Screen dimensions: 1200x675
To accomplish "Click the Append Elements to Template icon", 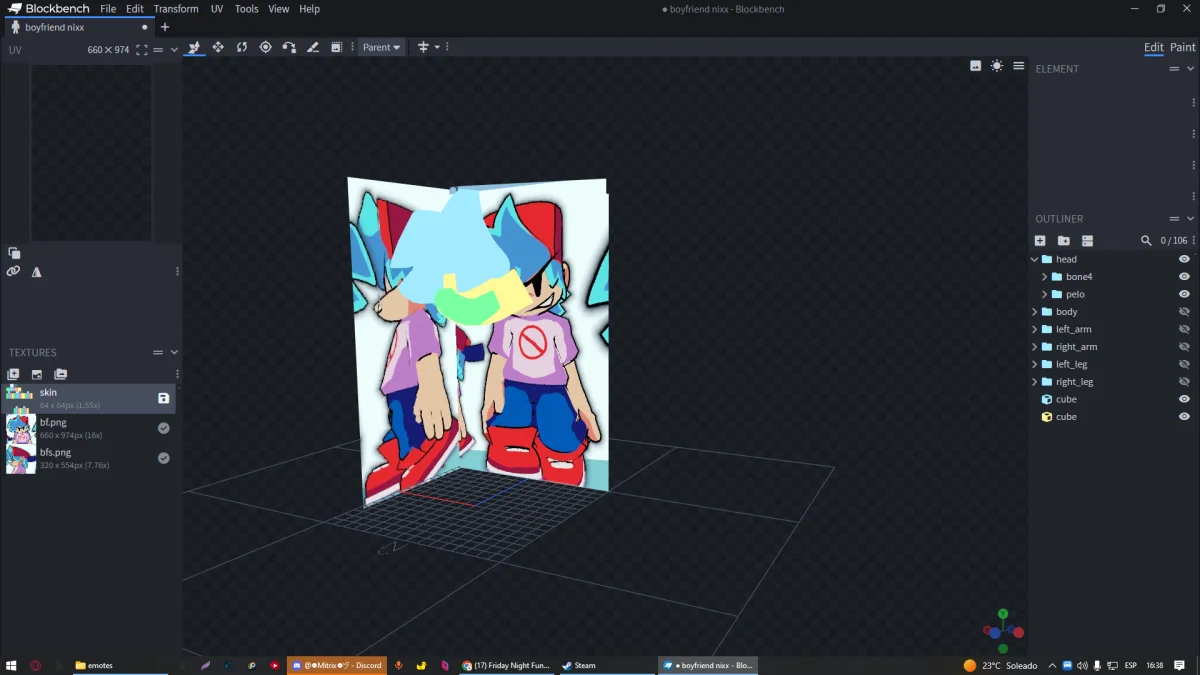I will (x=60, y=374).
